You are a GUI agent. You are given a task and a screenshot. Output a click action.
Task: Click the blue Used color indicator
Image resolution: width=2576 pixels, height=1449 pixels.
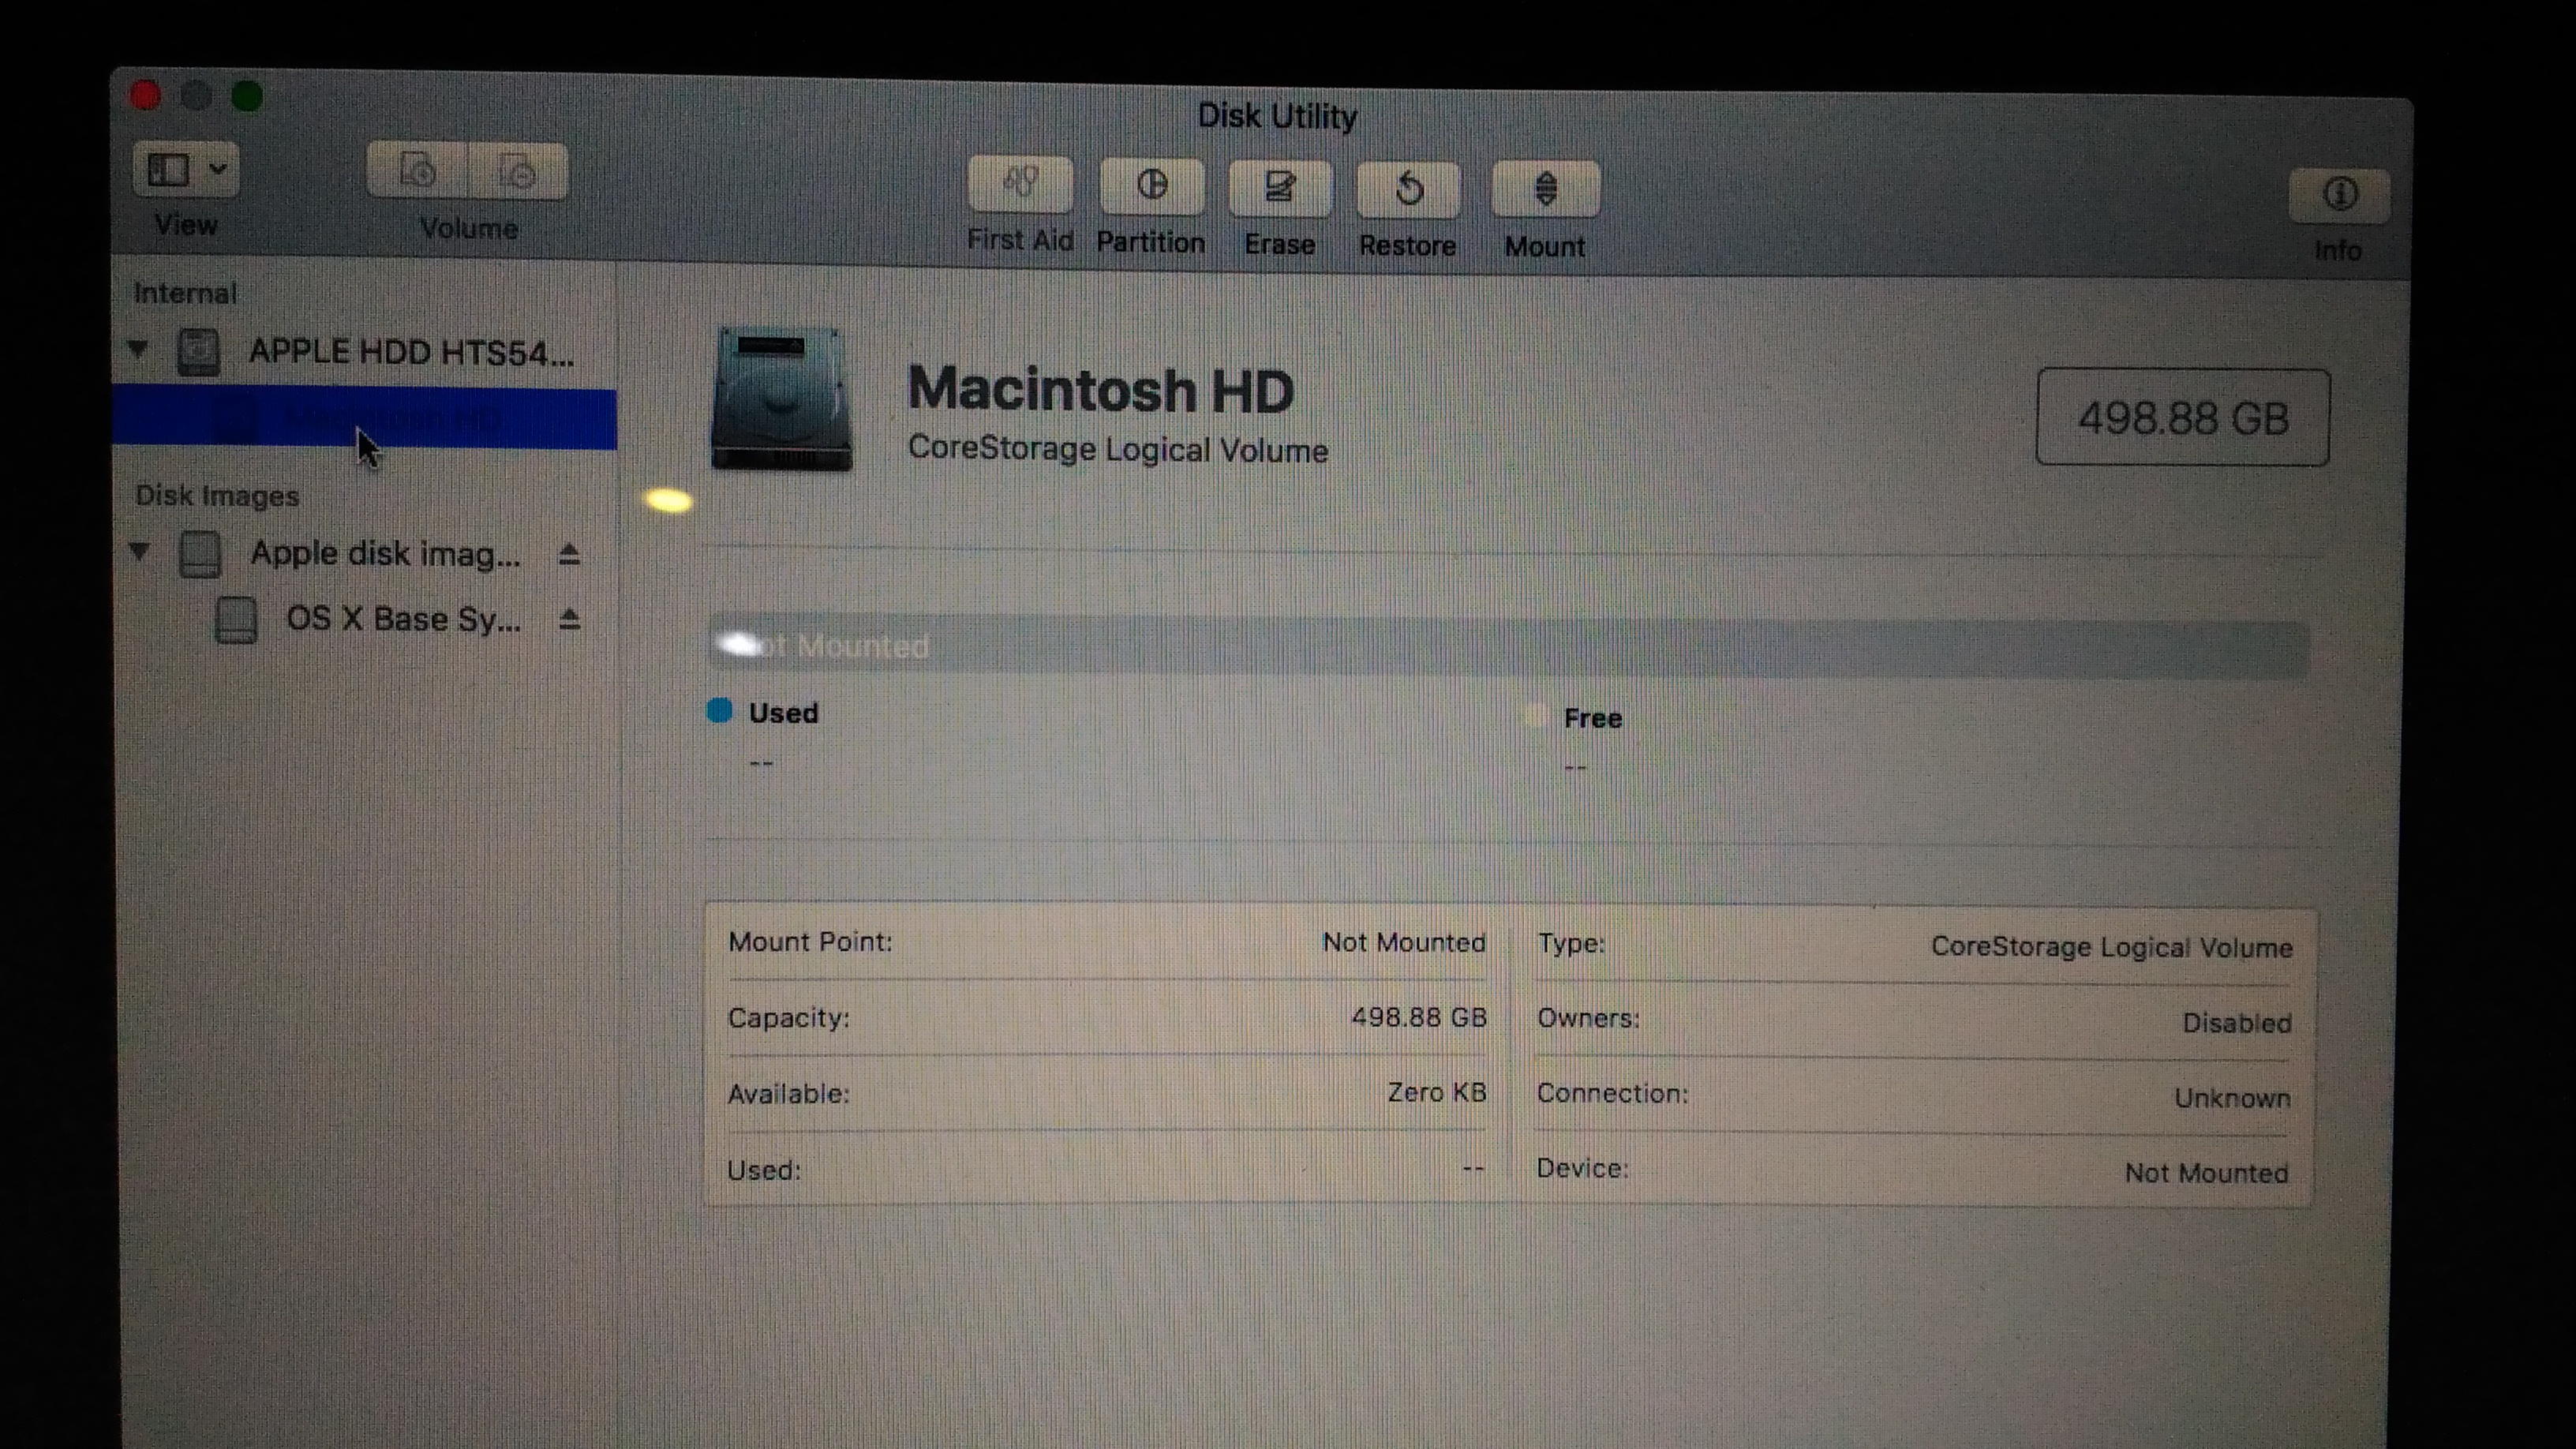pyautogui.click(x=719, y=711)
